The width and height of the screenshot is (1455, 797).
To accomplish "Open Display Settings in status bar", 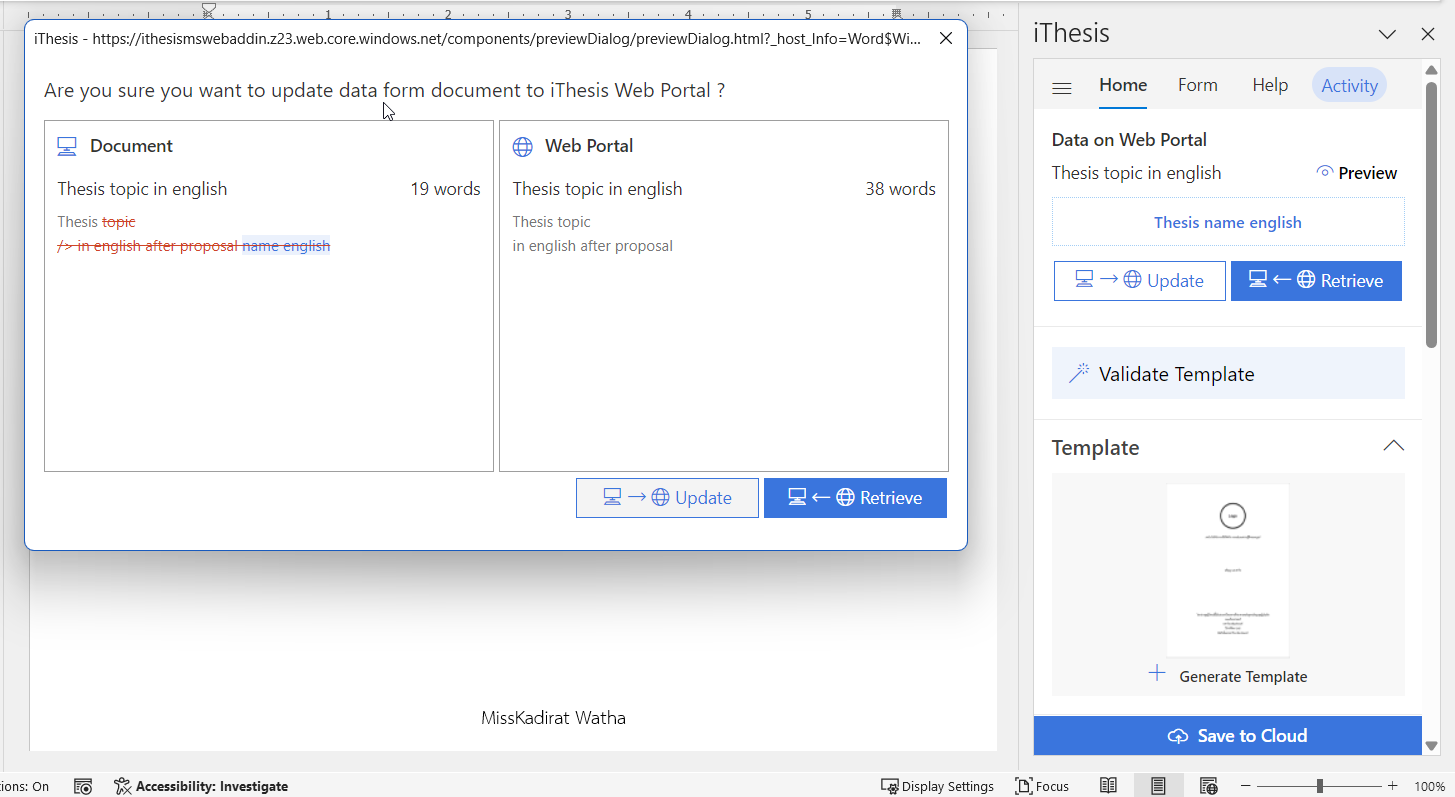I will (937, 787).
